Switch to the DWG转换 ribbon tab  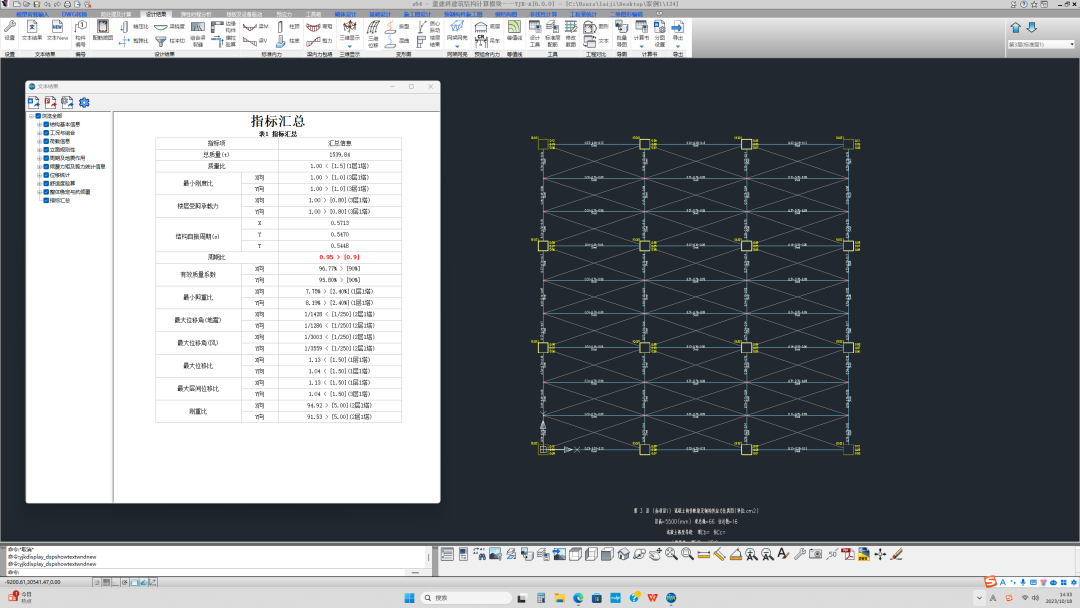tap(74, 14)
